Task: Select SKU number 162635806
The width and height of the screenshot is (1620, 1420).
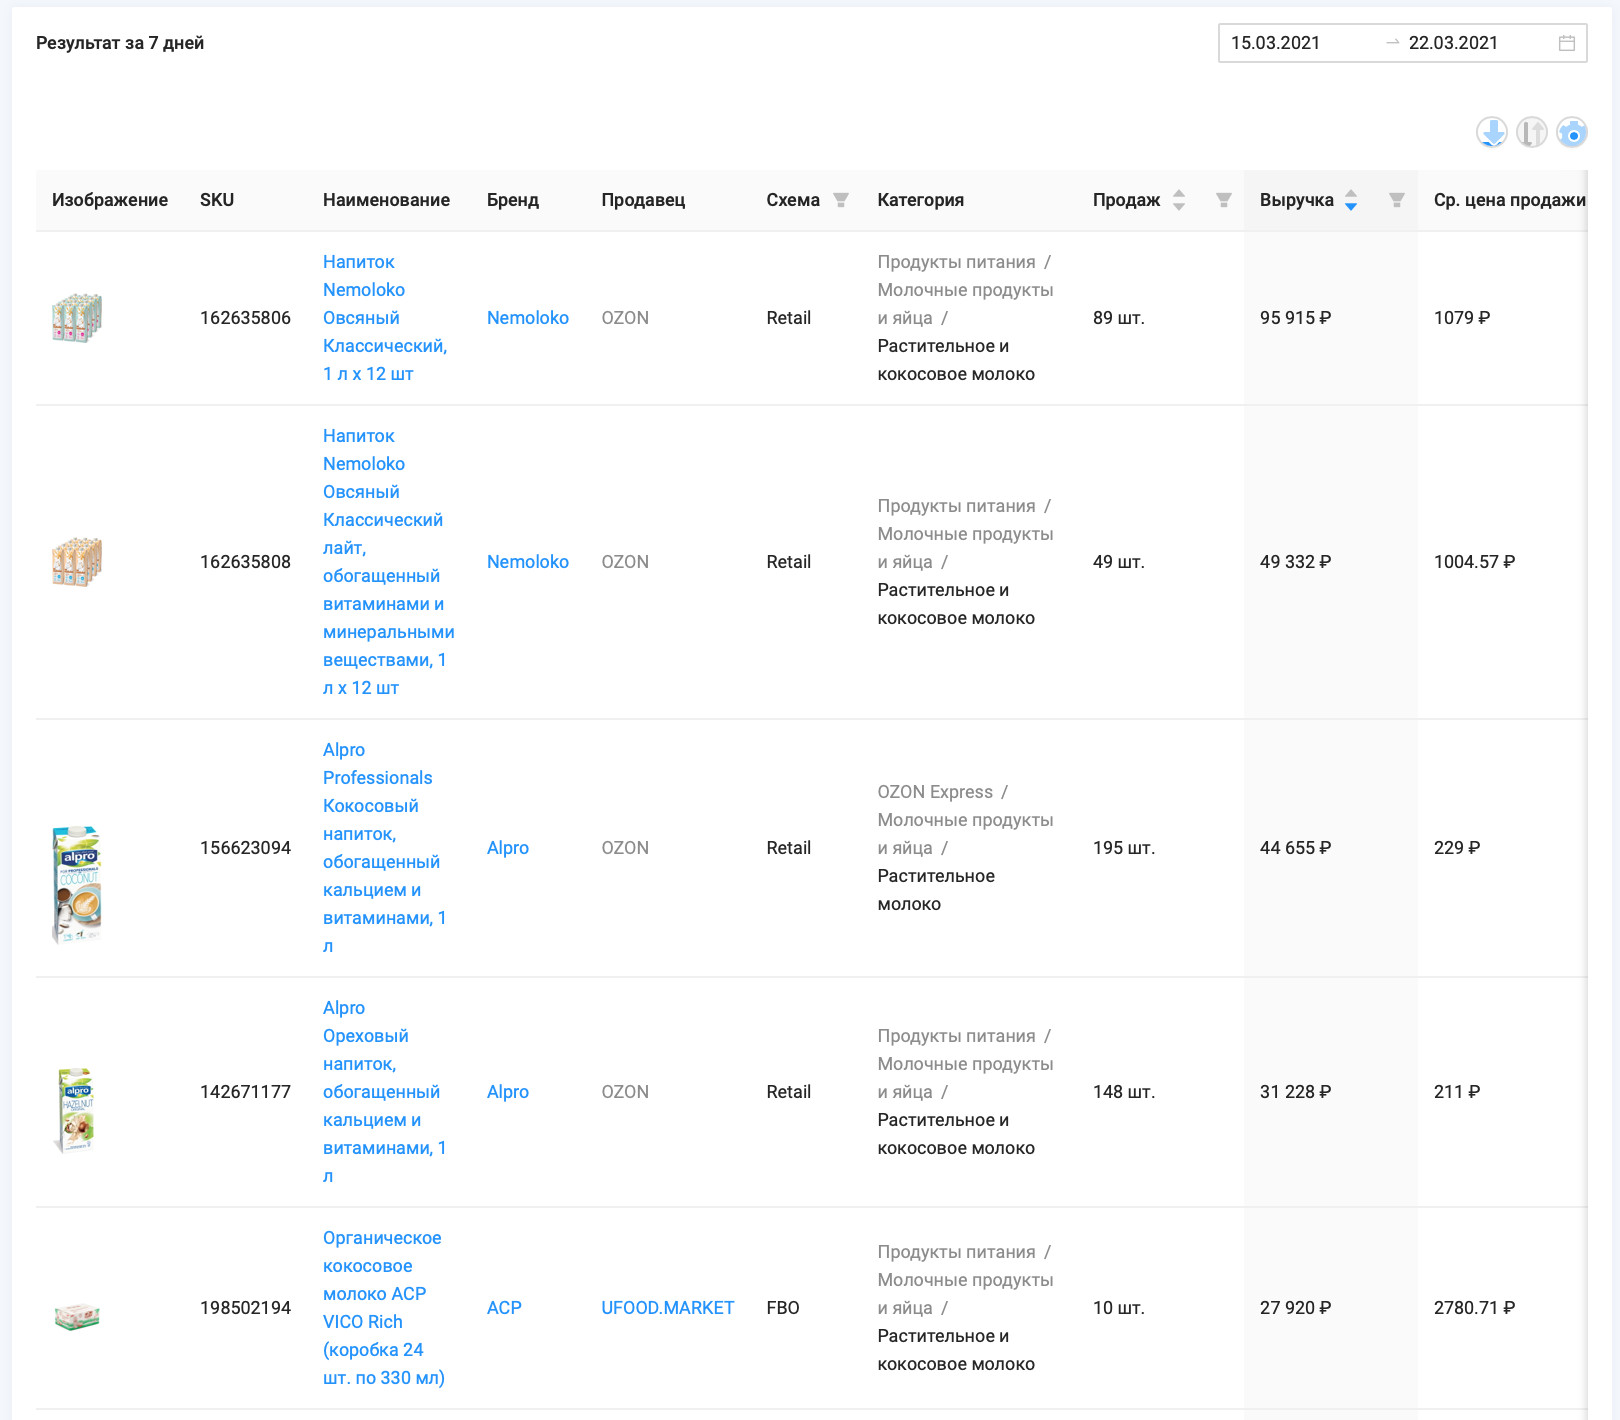Action: 245,318
